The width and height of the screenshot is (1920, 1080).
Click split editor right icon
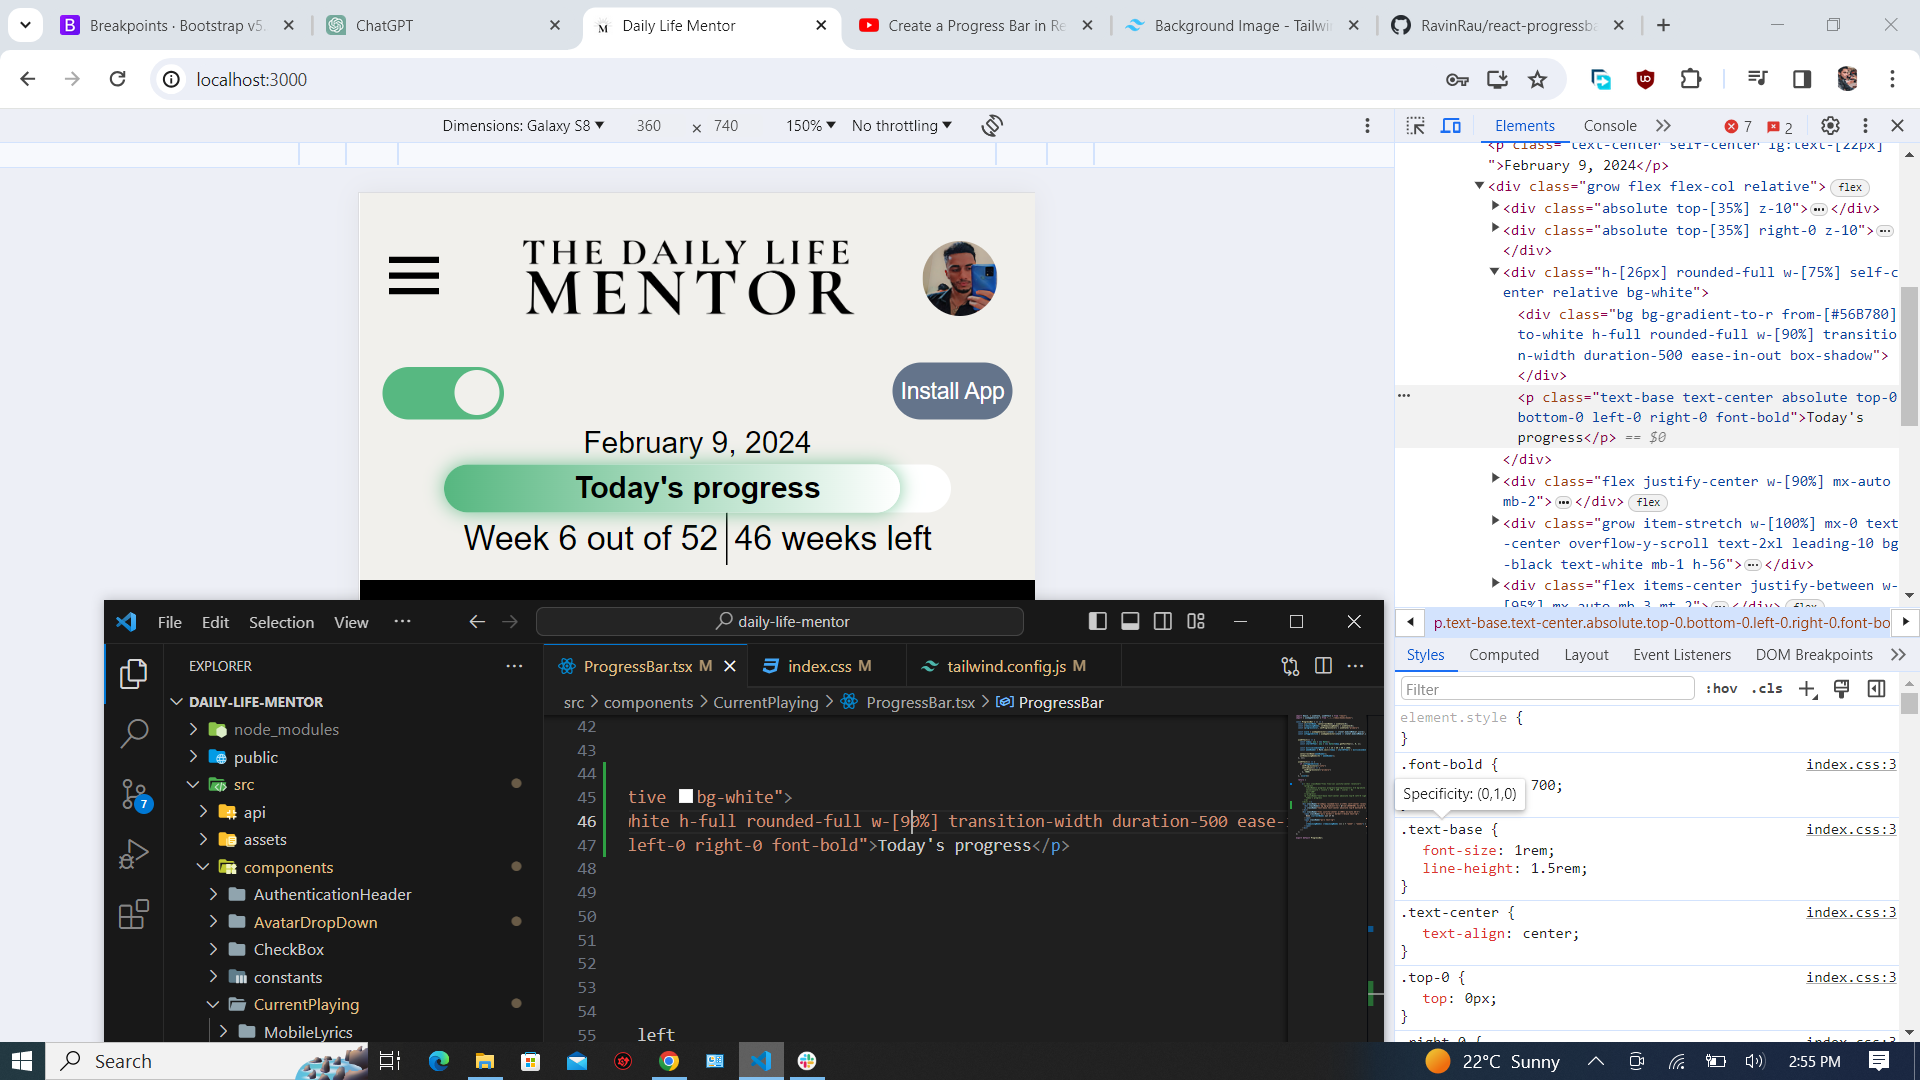1323,666
